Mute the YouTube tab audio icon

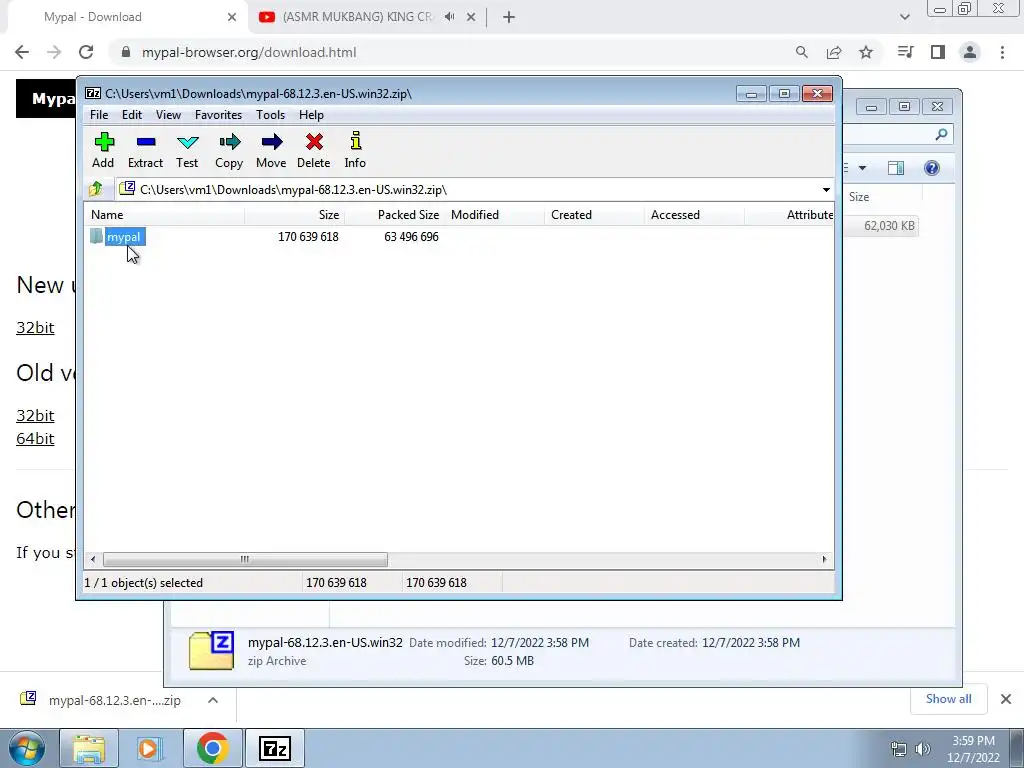(x=449, y=17)
